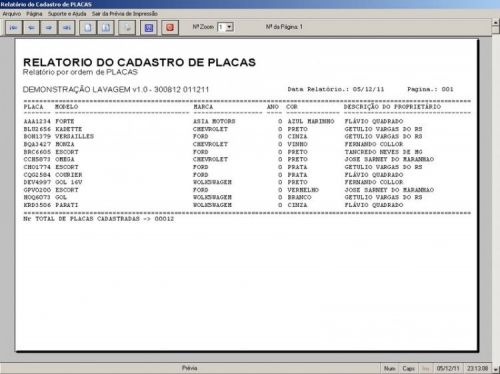Click the GOL 16V model entry

coord(69,182)
